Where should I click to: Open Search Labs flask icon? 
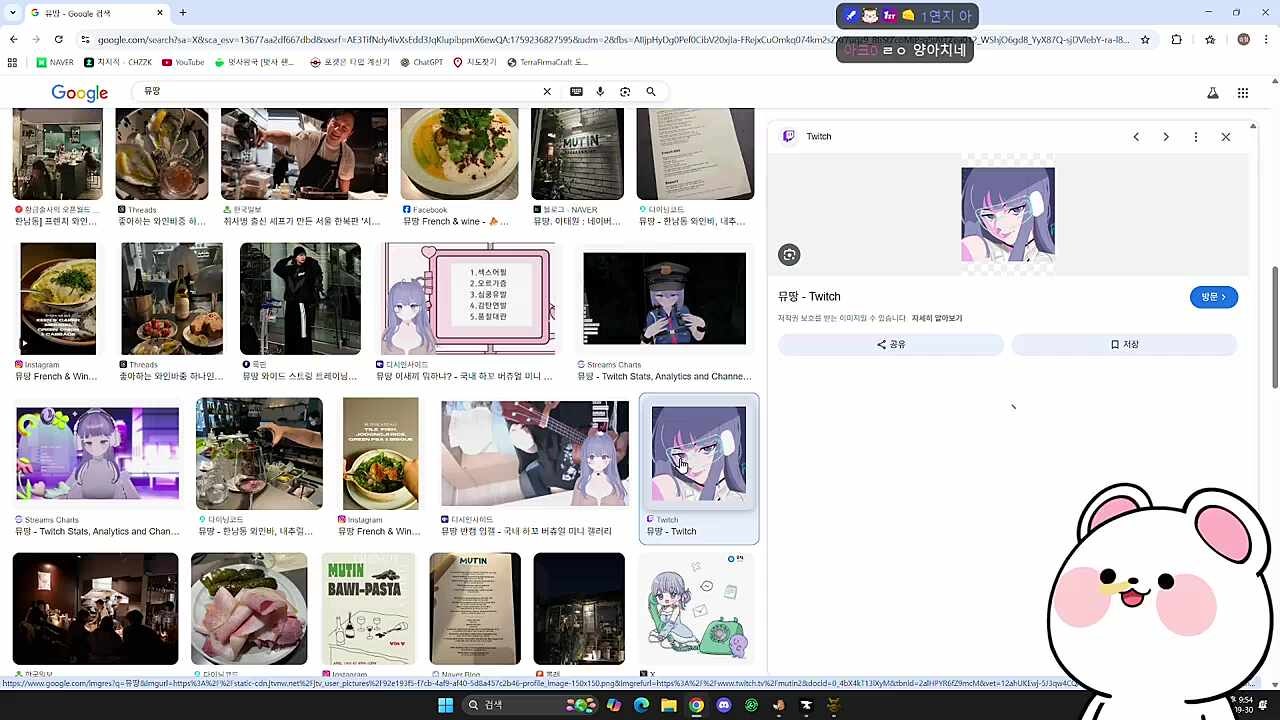1212,93
